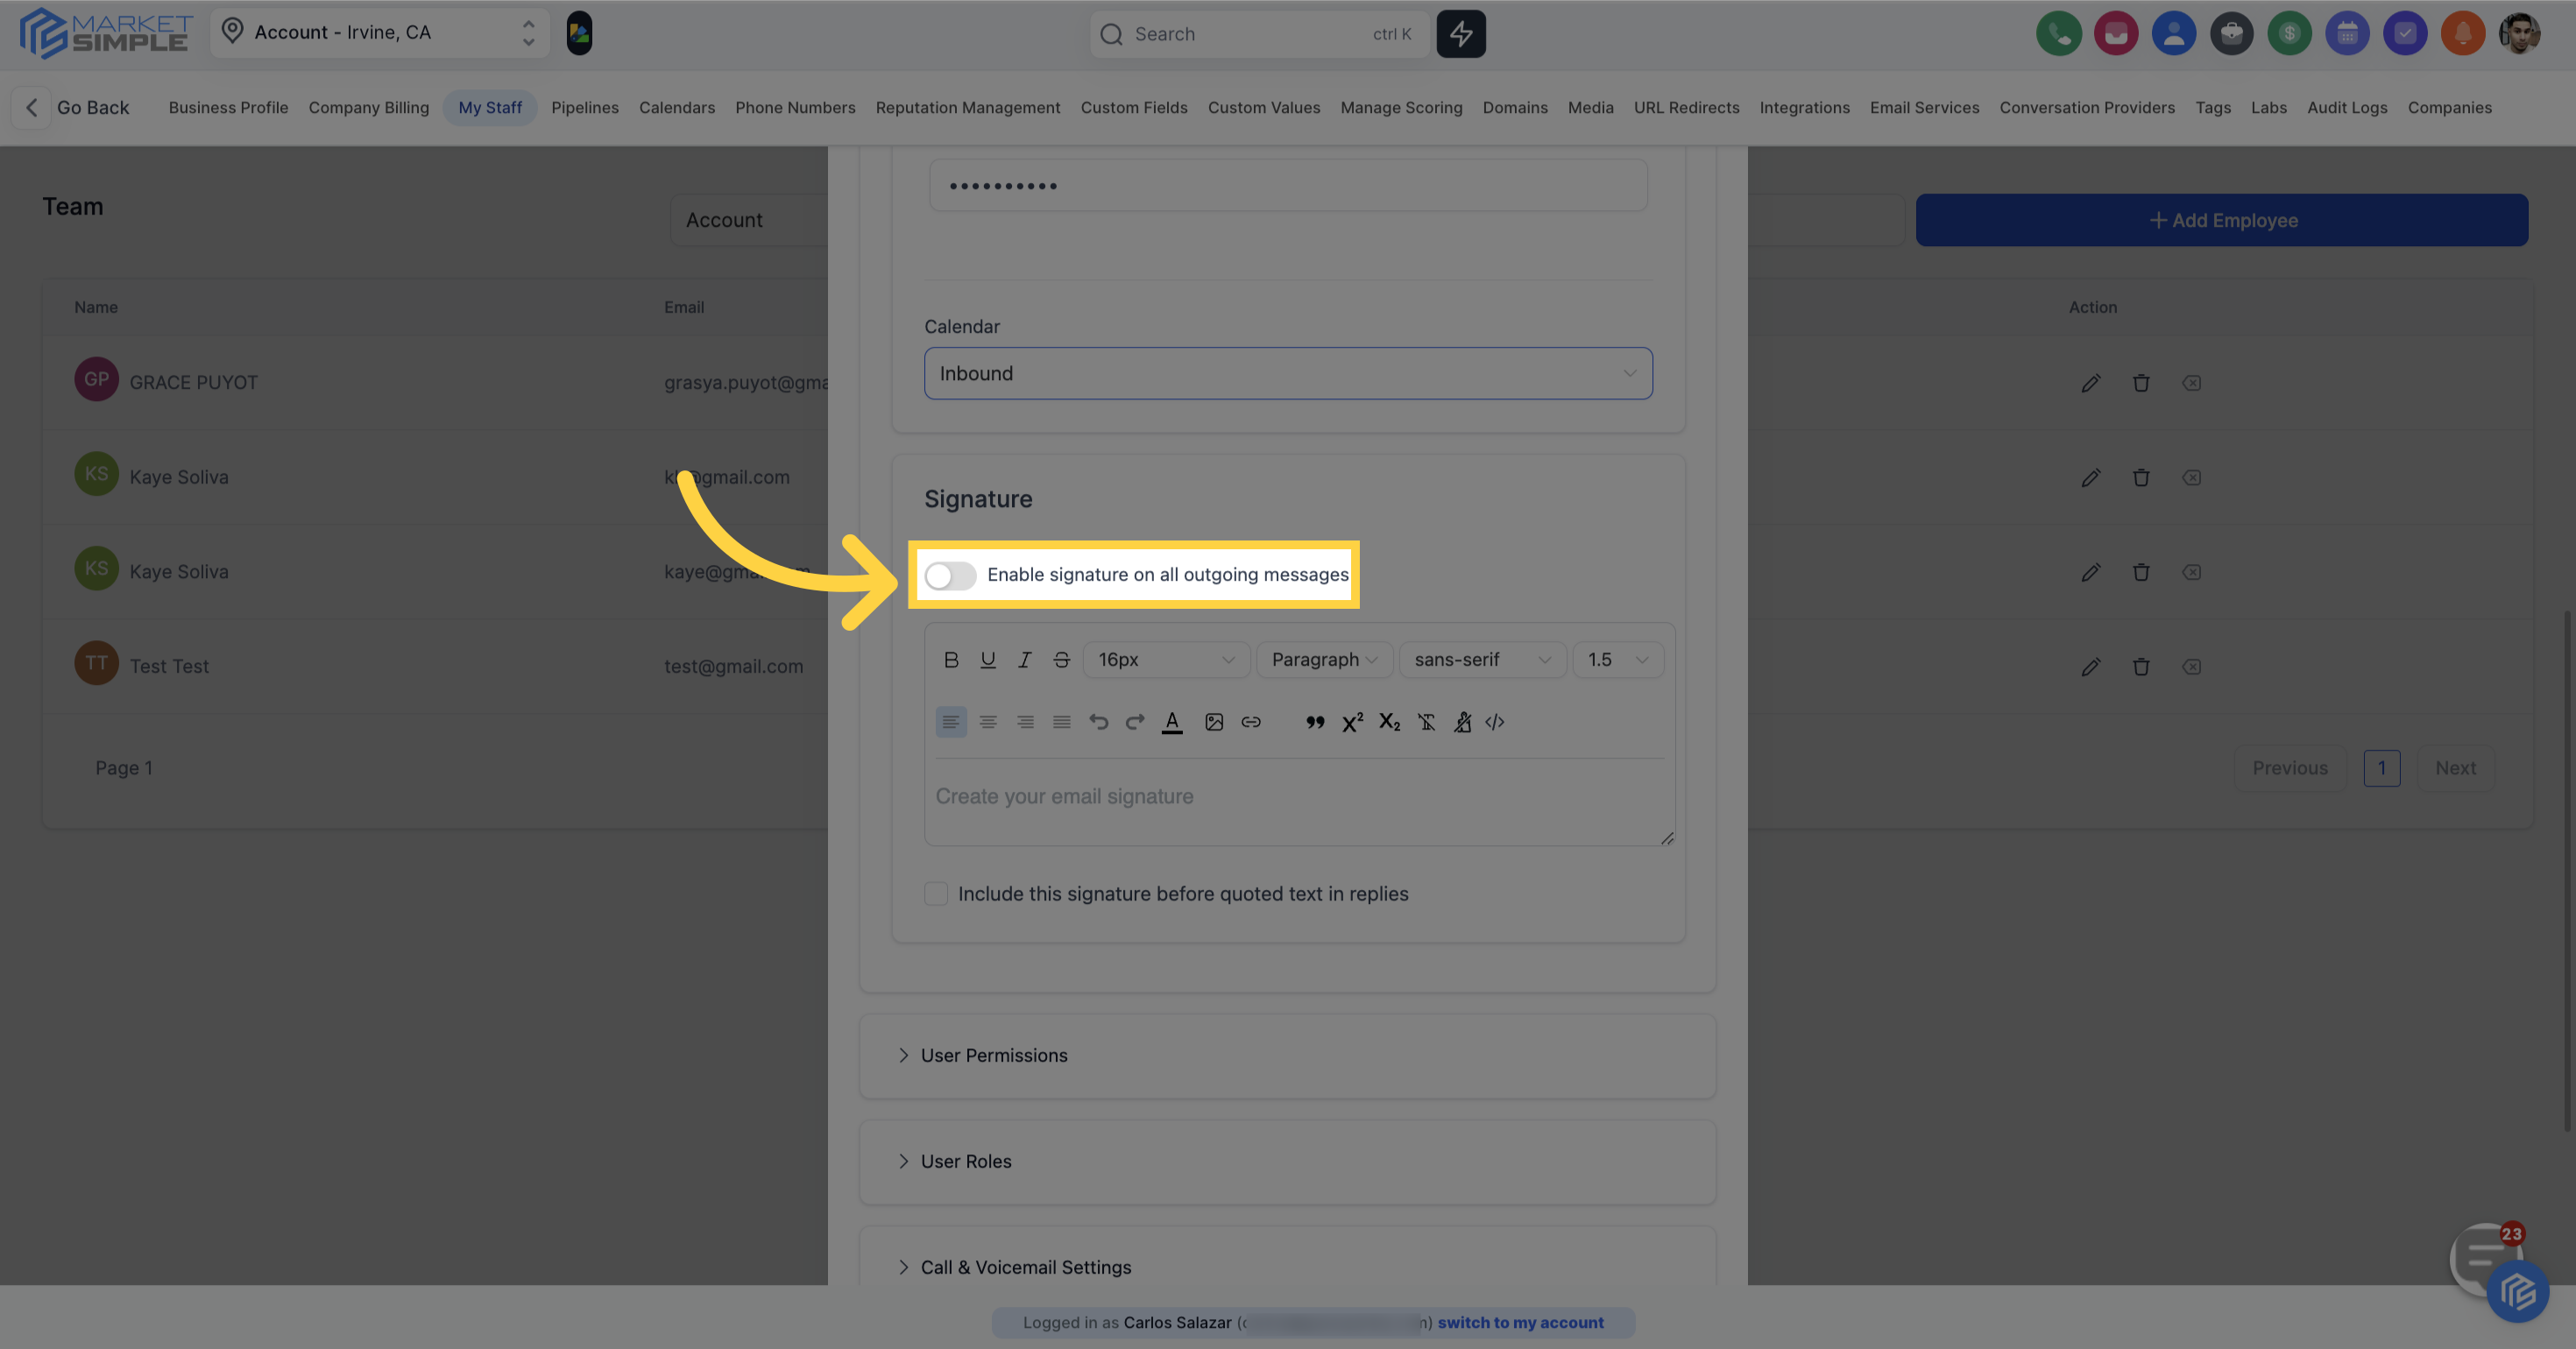Click the green phone dialer icon

2058,34
